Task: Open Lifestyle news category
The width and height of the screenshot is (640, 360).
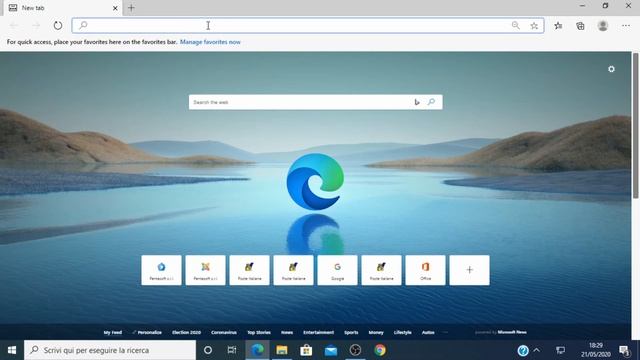Action: pyautogui.click(x=402, y=332)
